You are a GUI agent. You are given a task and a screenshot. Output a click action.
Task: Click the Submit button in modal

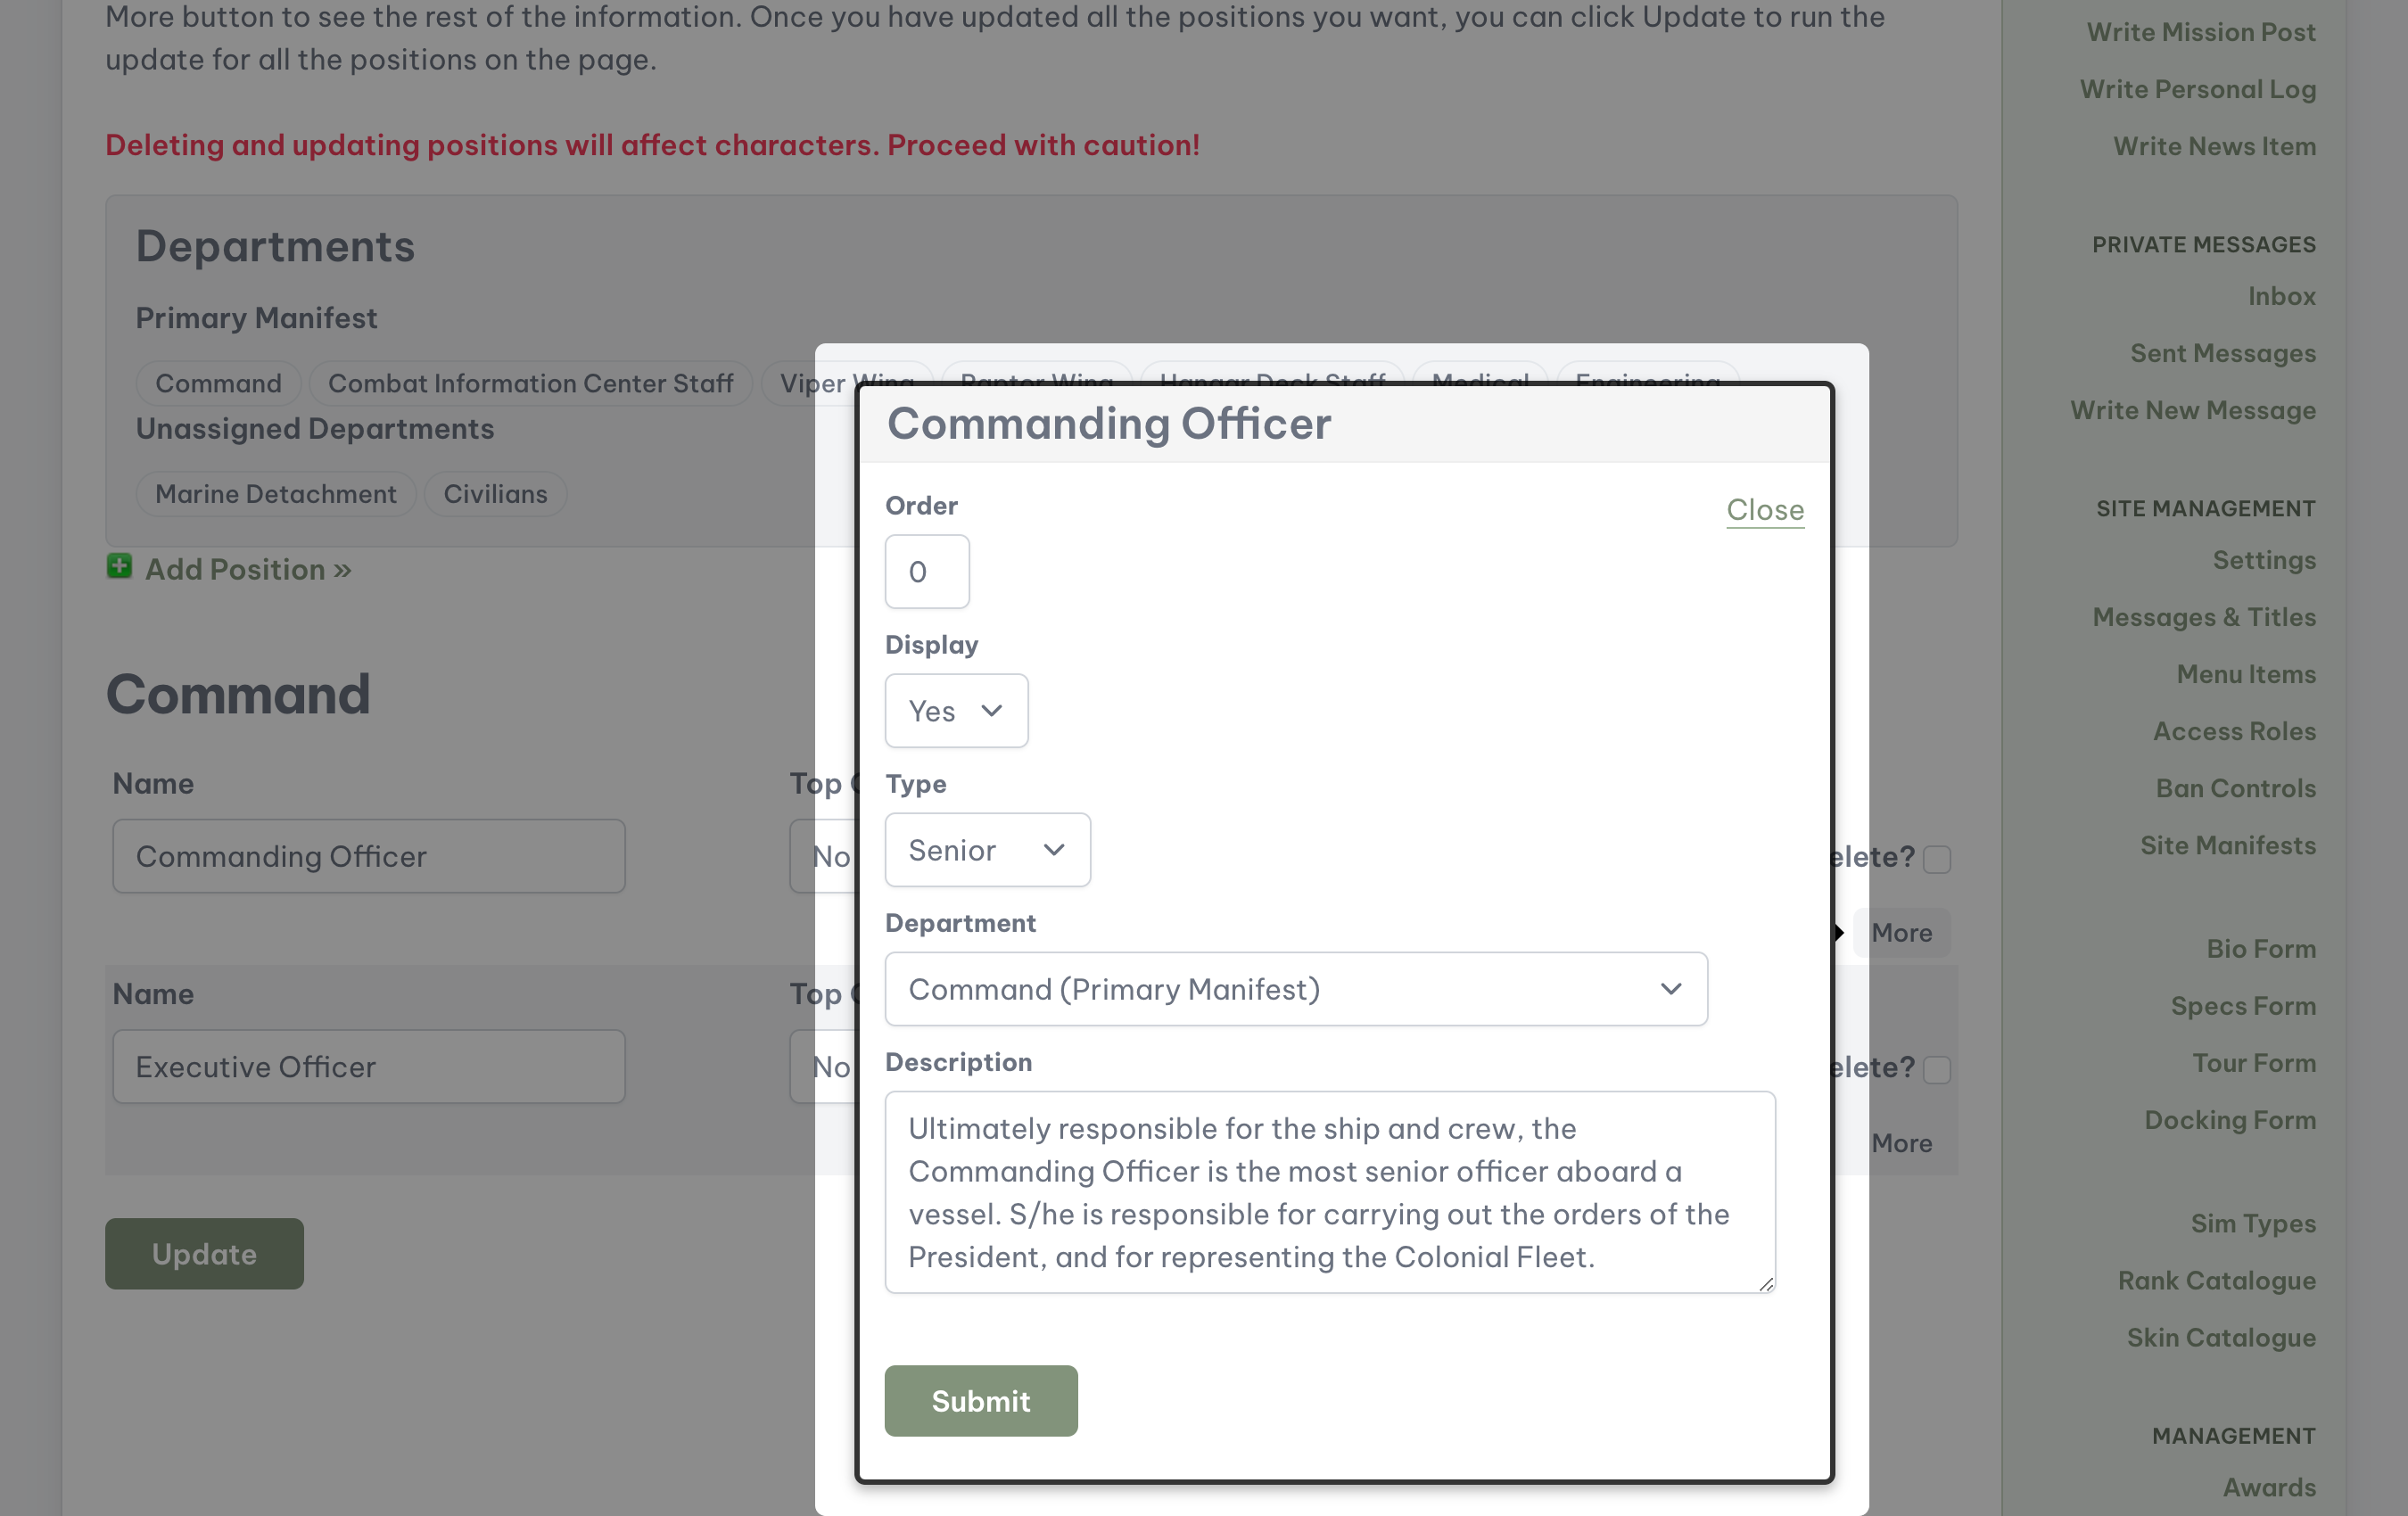981,1399
